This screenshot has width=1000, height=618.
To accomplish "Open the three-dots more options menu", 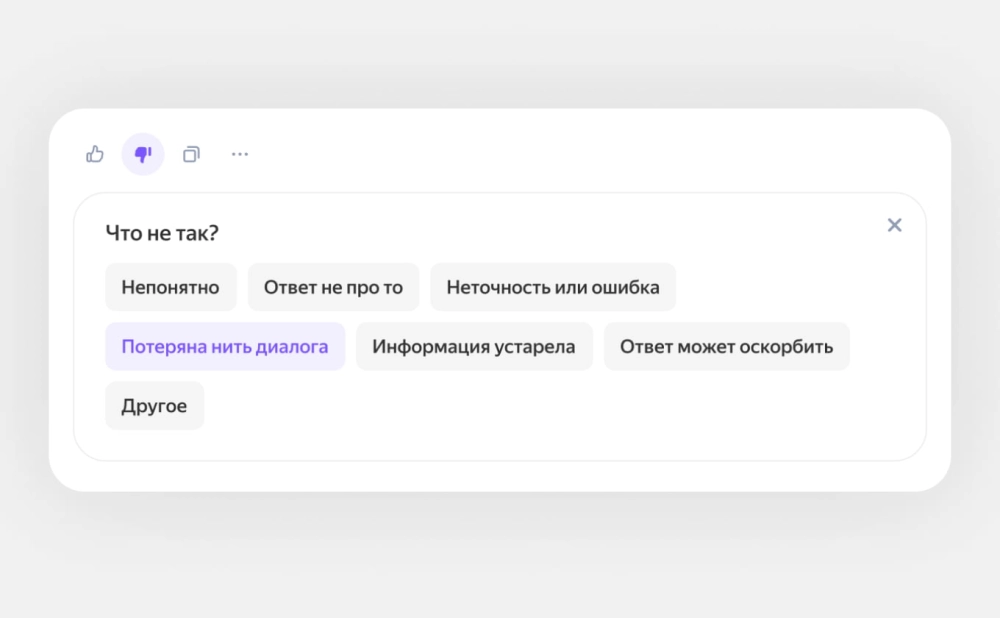I will tap(240, 154).
